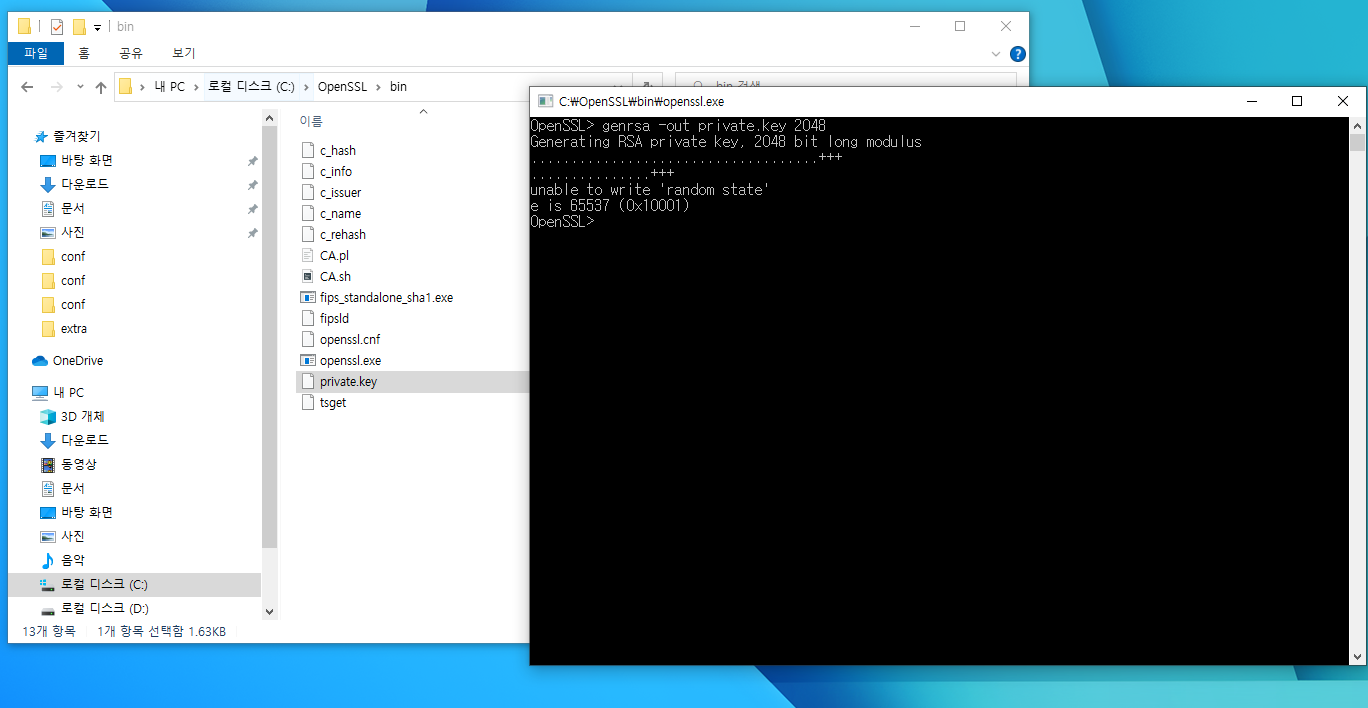1368x708 pixels.
Task: Open 음악 folder in the navigation pane
Action: point(73,560)
